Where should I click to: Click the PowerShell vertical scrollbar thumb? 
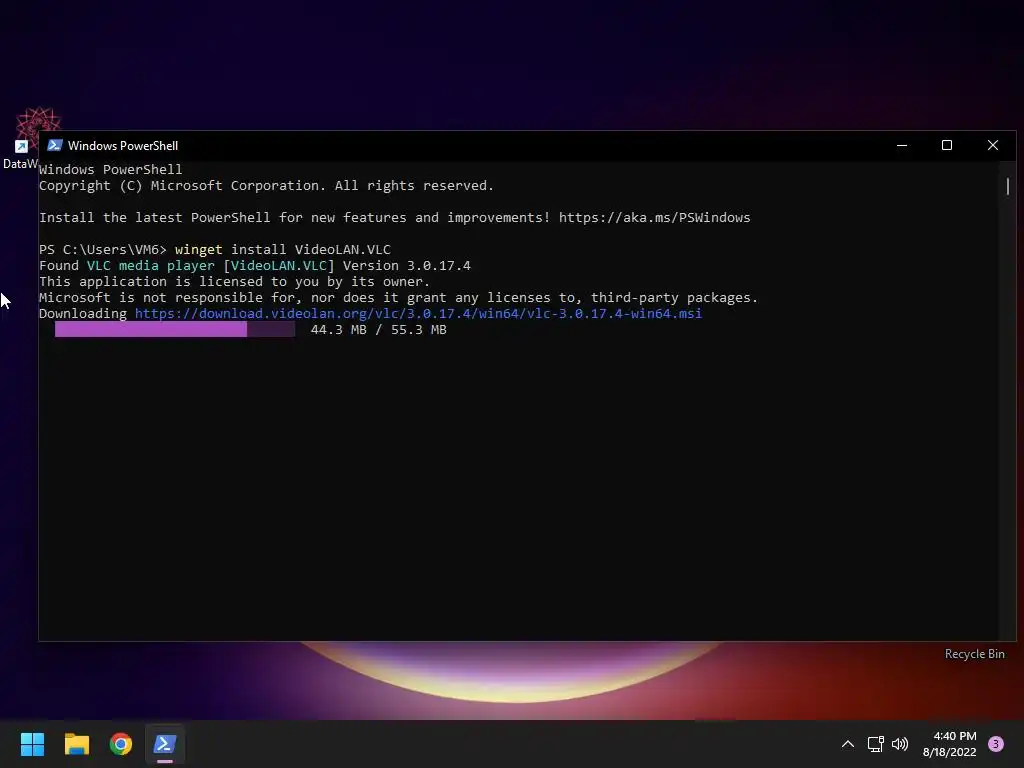1008,187
